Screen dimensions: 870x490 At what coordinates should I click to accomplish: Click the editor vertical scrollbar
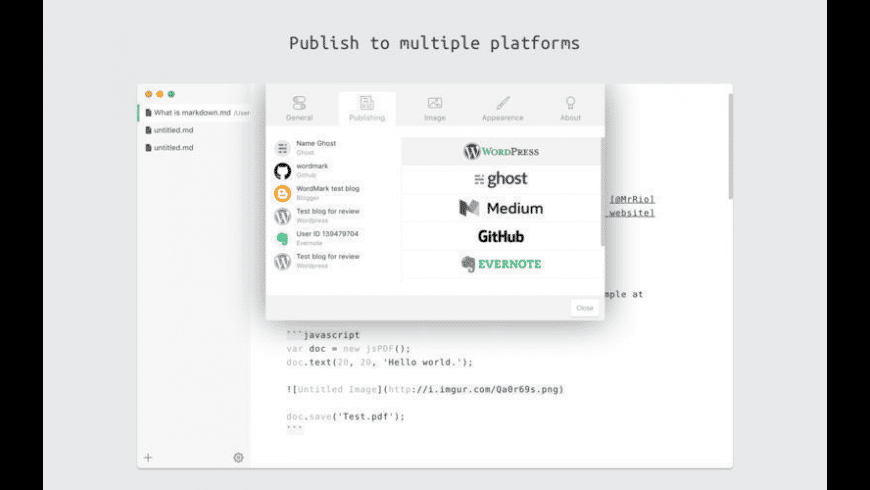730,147
